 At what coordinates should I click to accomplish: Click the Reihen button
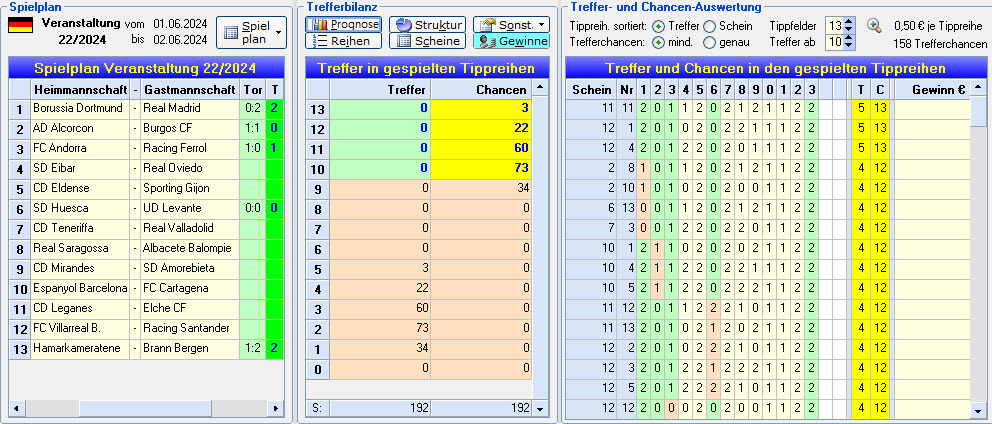pyautogui.click(x=343, y=41)
